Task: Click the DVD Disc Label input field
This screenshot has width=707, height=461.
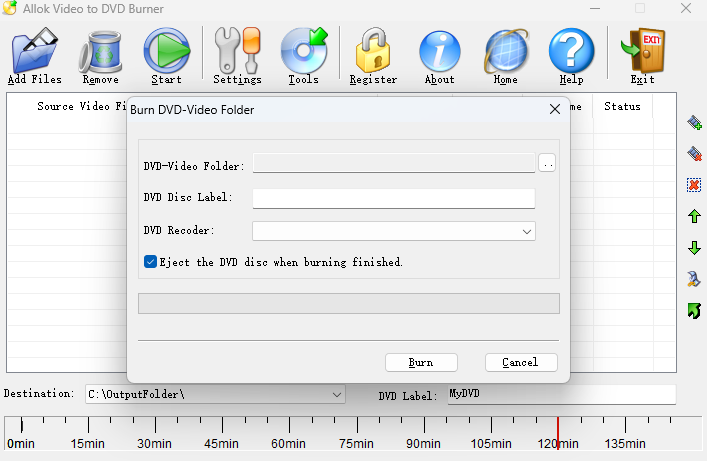Action: tap(394, 198)
